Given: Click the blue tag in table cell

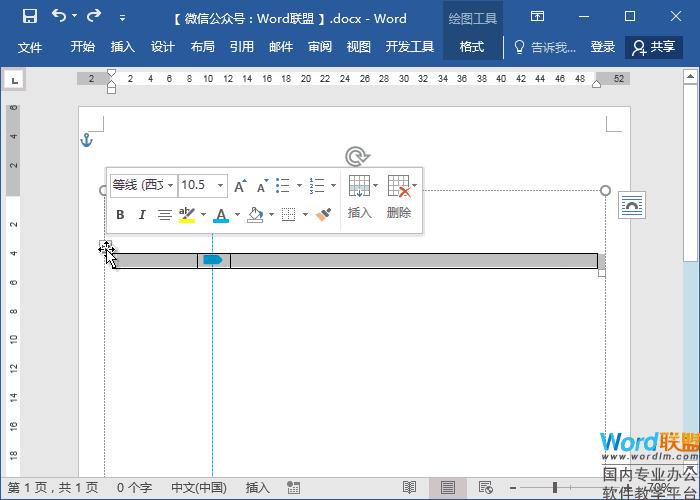Looking at the screenshot, I should 212,260.
